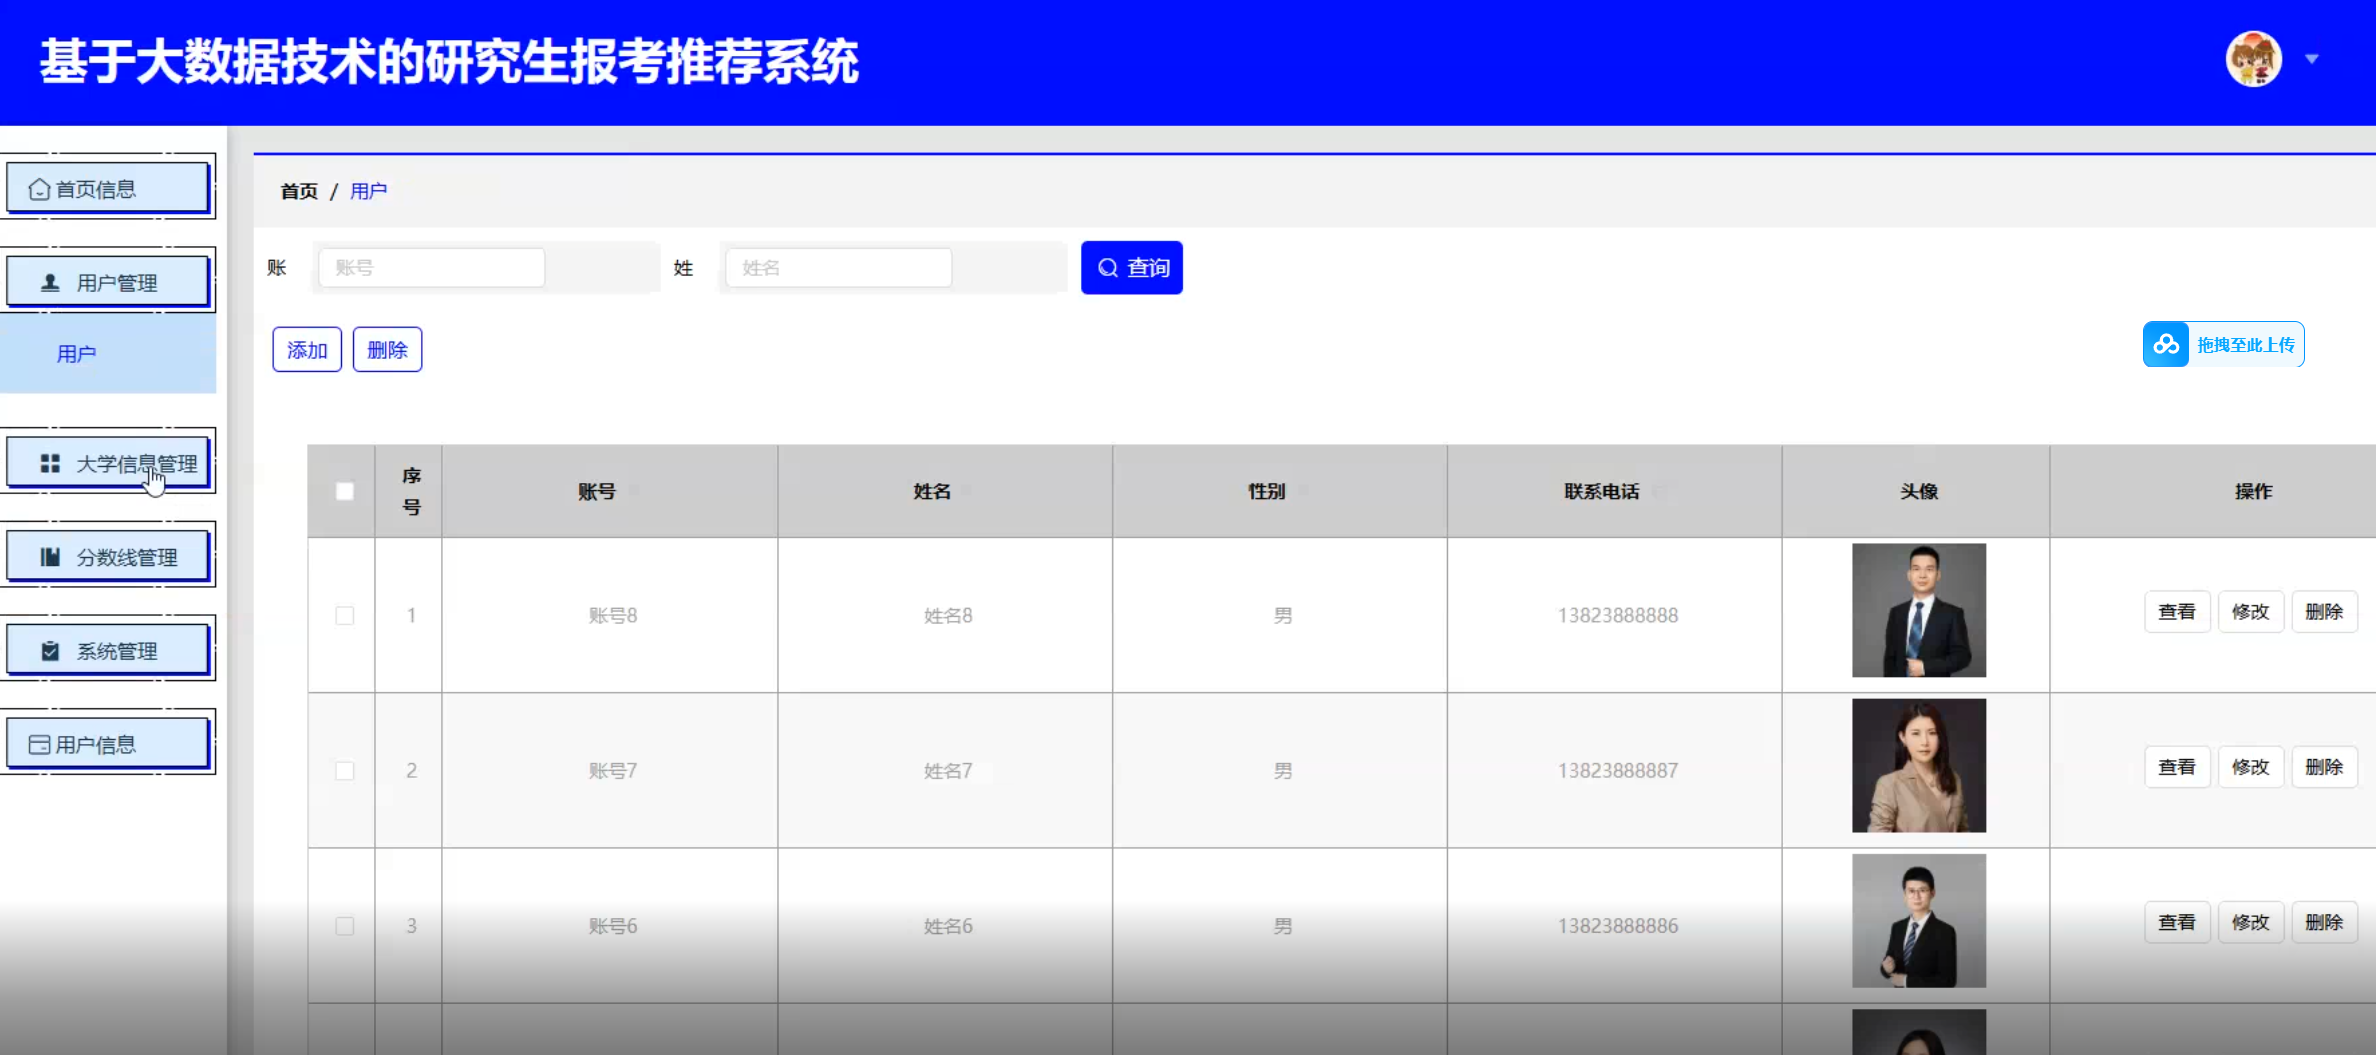Open 系统管理 menu
This screenshot has height=1055, width=2376.
[108, 650]
